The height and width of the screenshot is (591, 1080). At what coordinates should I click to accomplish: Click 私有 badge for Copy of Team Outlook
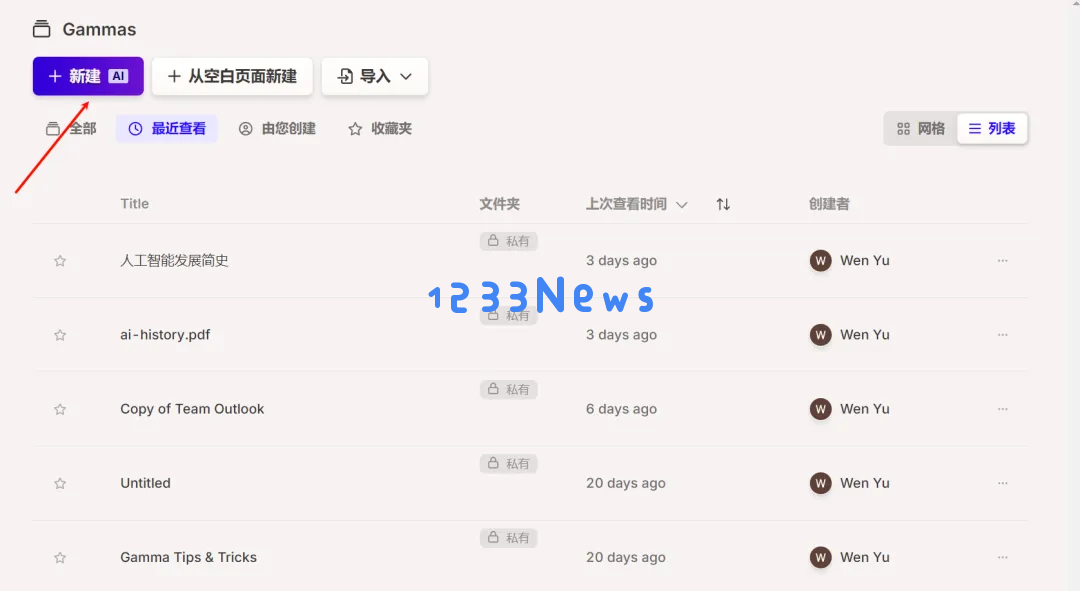click(x=508, y=389)
